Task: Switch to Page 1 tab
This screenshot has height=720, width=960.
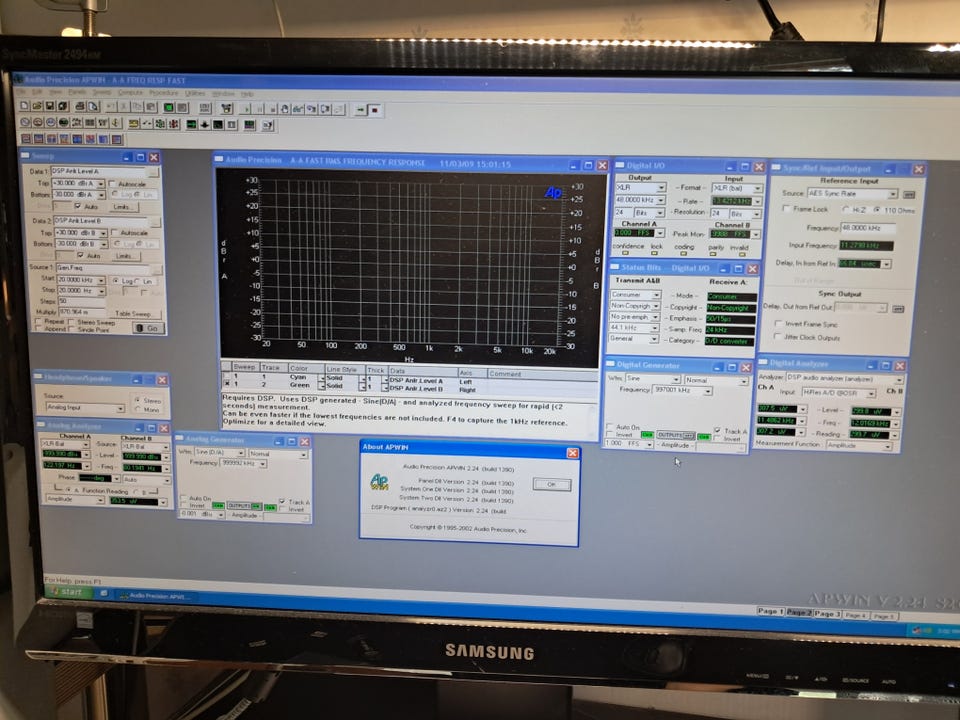Action: point(770,611)
